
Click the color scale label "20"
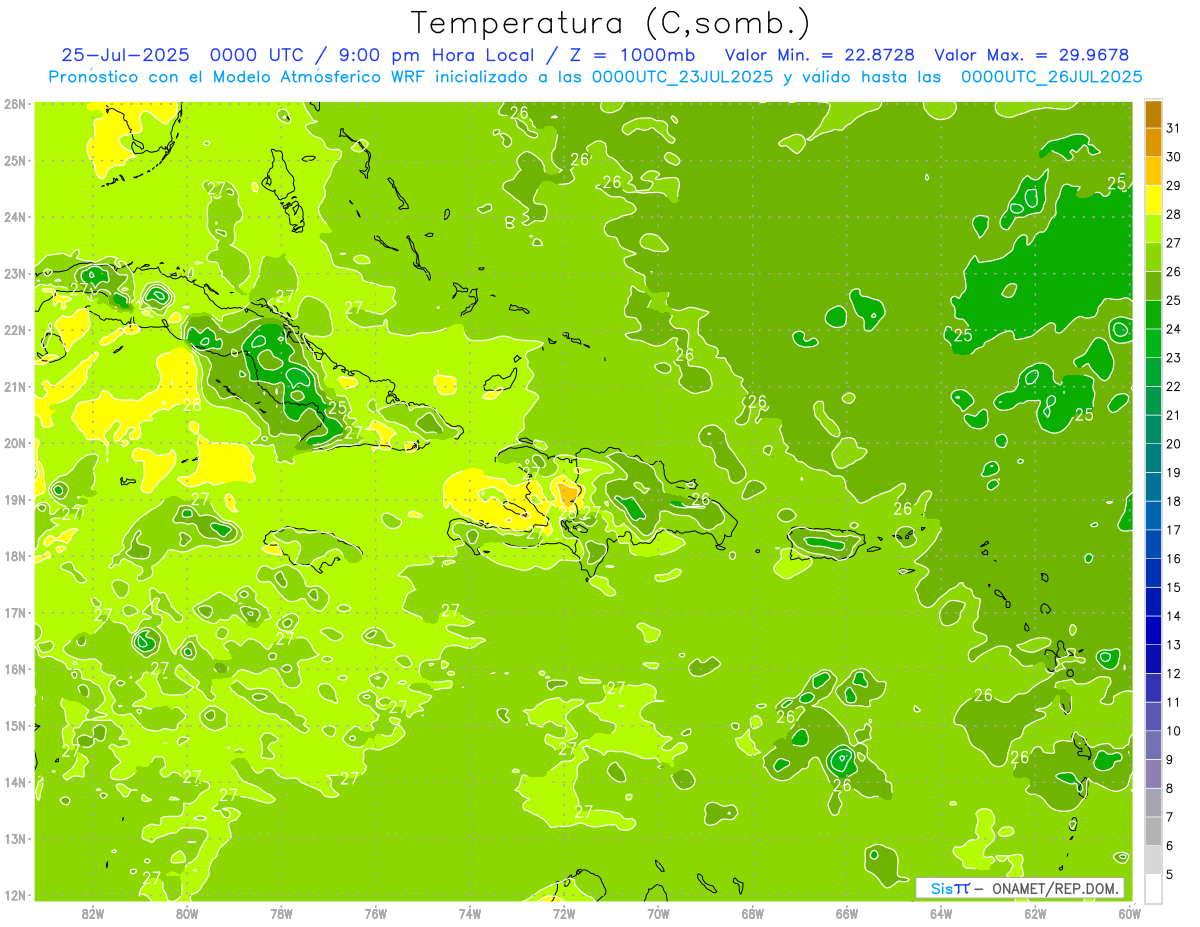click(x=1174, y=444)
